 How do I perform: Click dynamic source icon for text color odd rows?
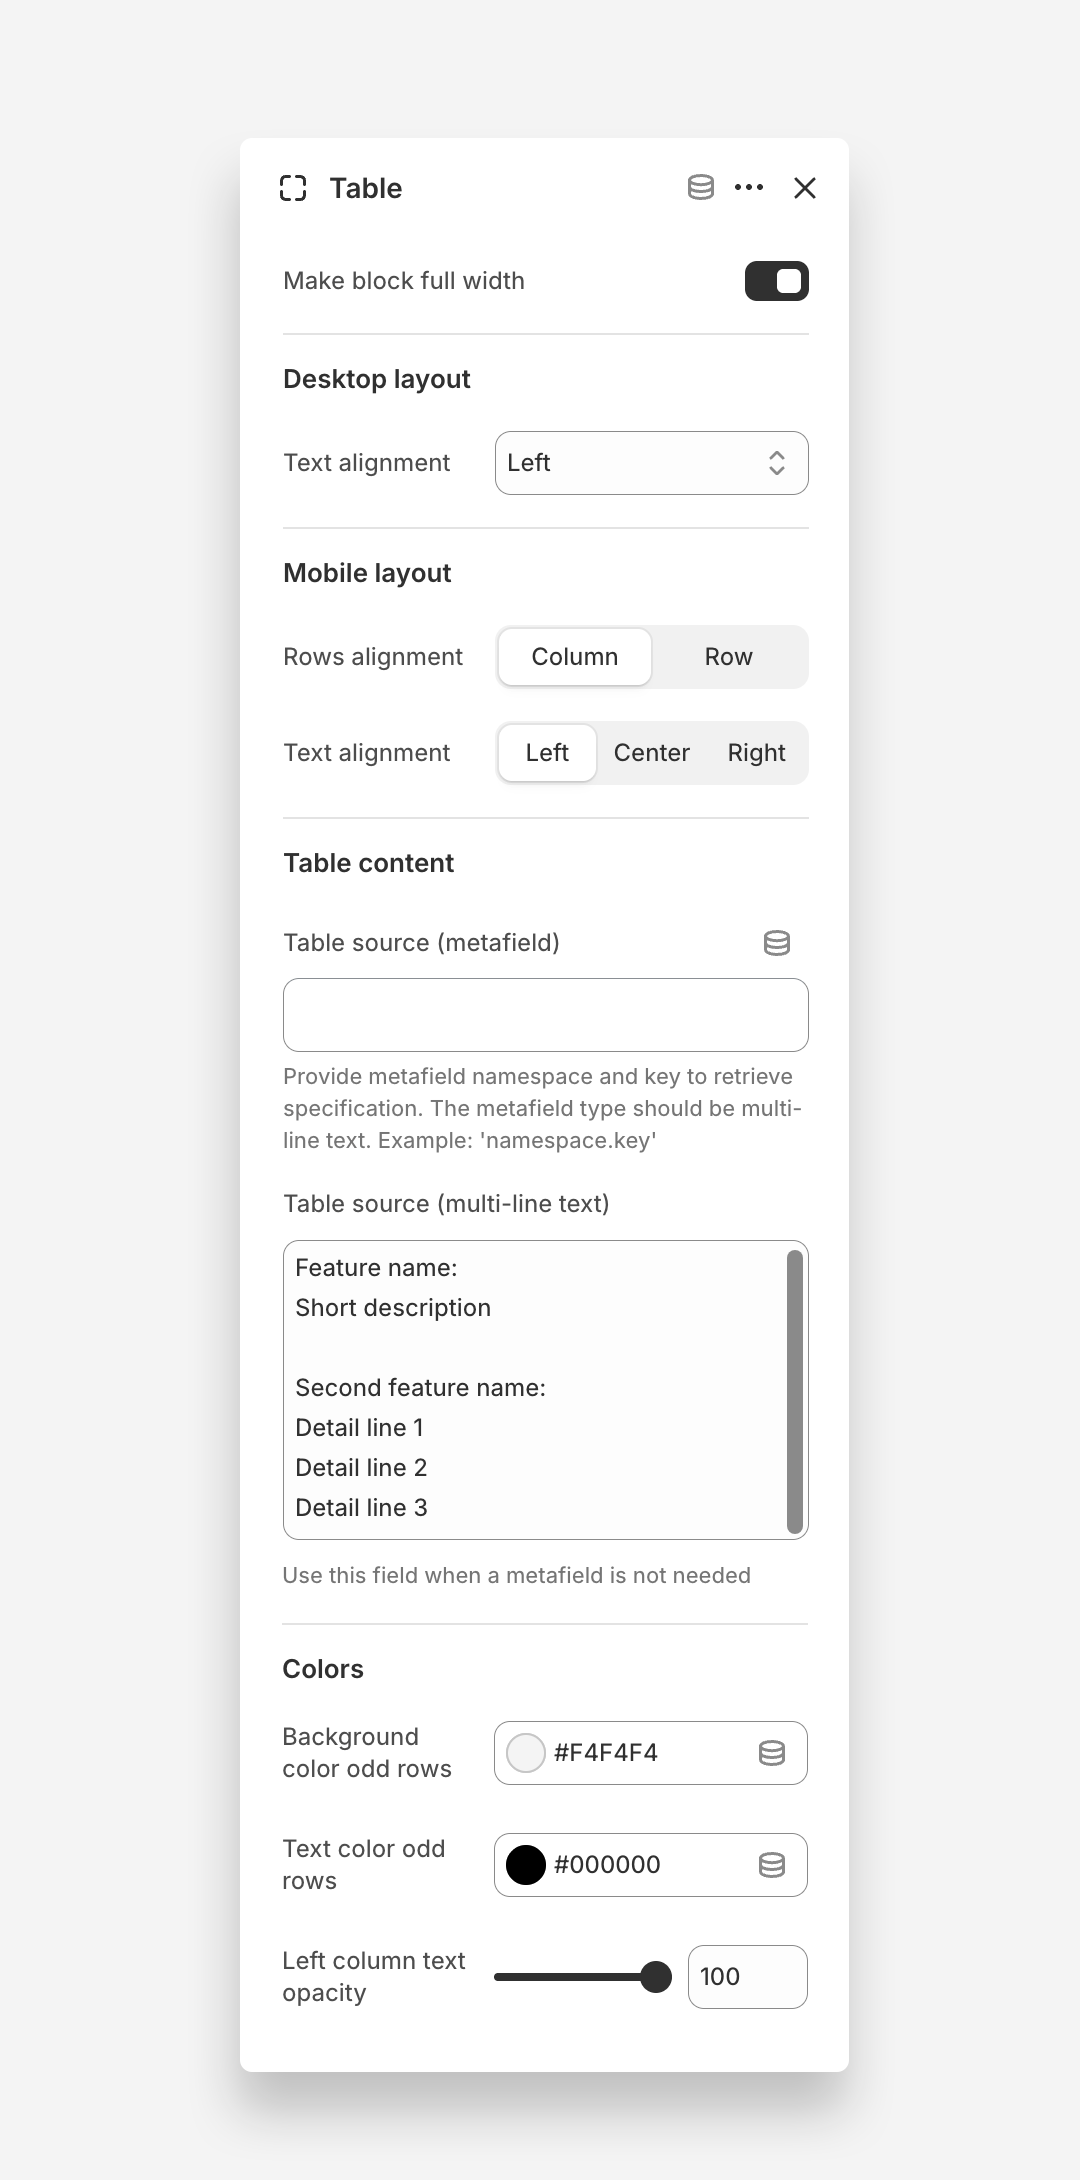[x=772, y=1865]
